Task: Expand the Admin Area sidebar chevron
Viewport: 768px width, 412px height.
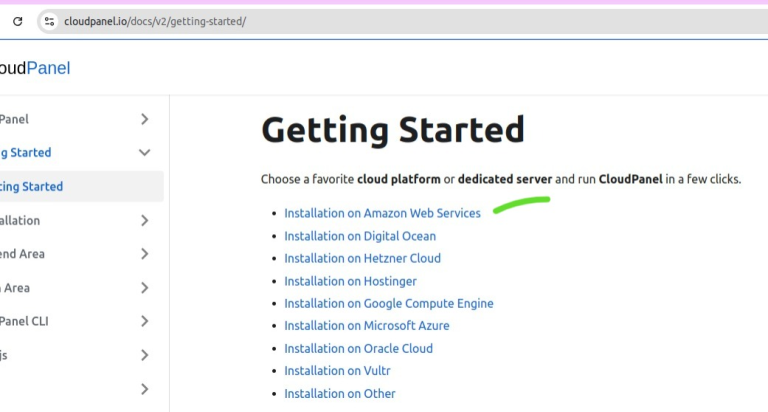Action: [x=145, y=288]
